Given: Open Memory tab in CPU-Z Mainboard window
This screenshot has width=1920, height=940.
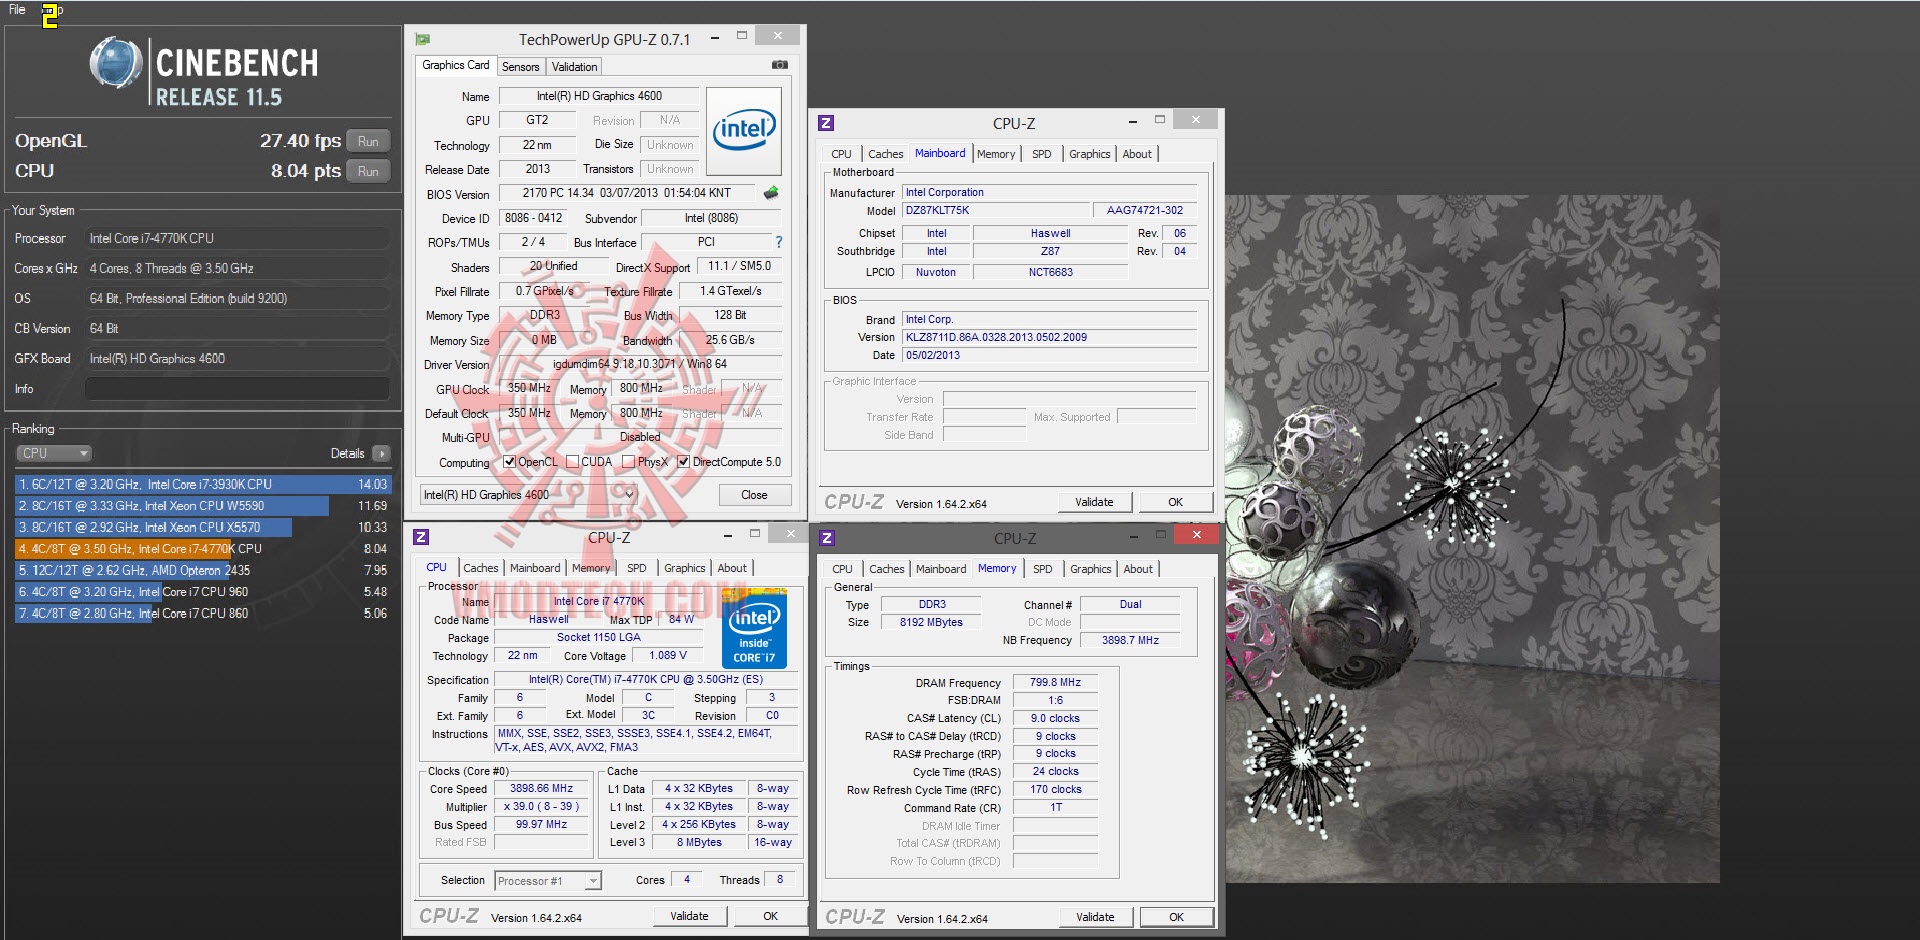Looking at the screenshot, I should (x=995, y=154).
